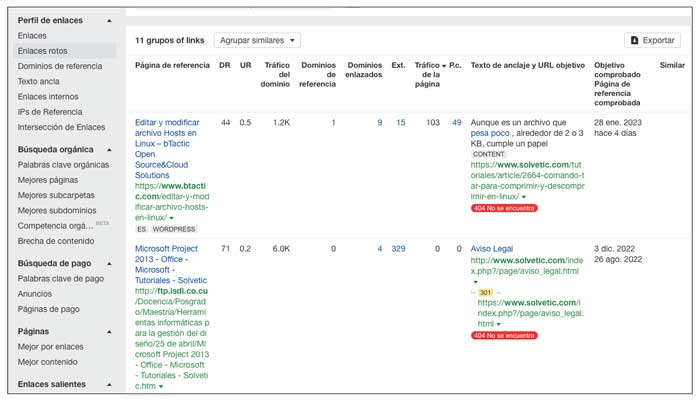Sort by Tráfico de la página column
The height and width of the screenshot is (402, 700).
[426, 73]
